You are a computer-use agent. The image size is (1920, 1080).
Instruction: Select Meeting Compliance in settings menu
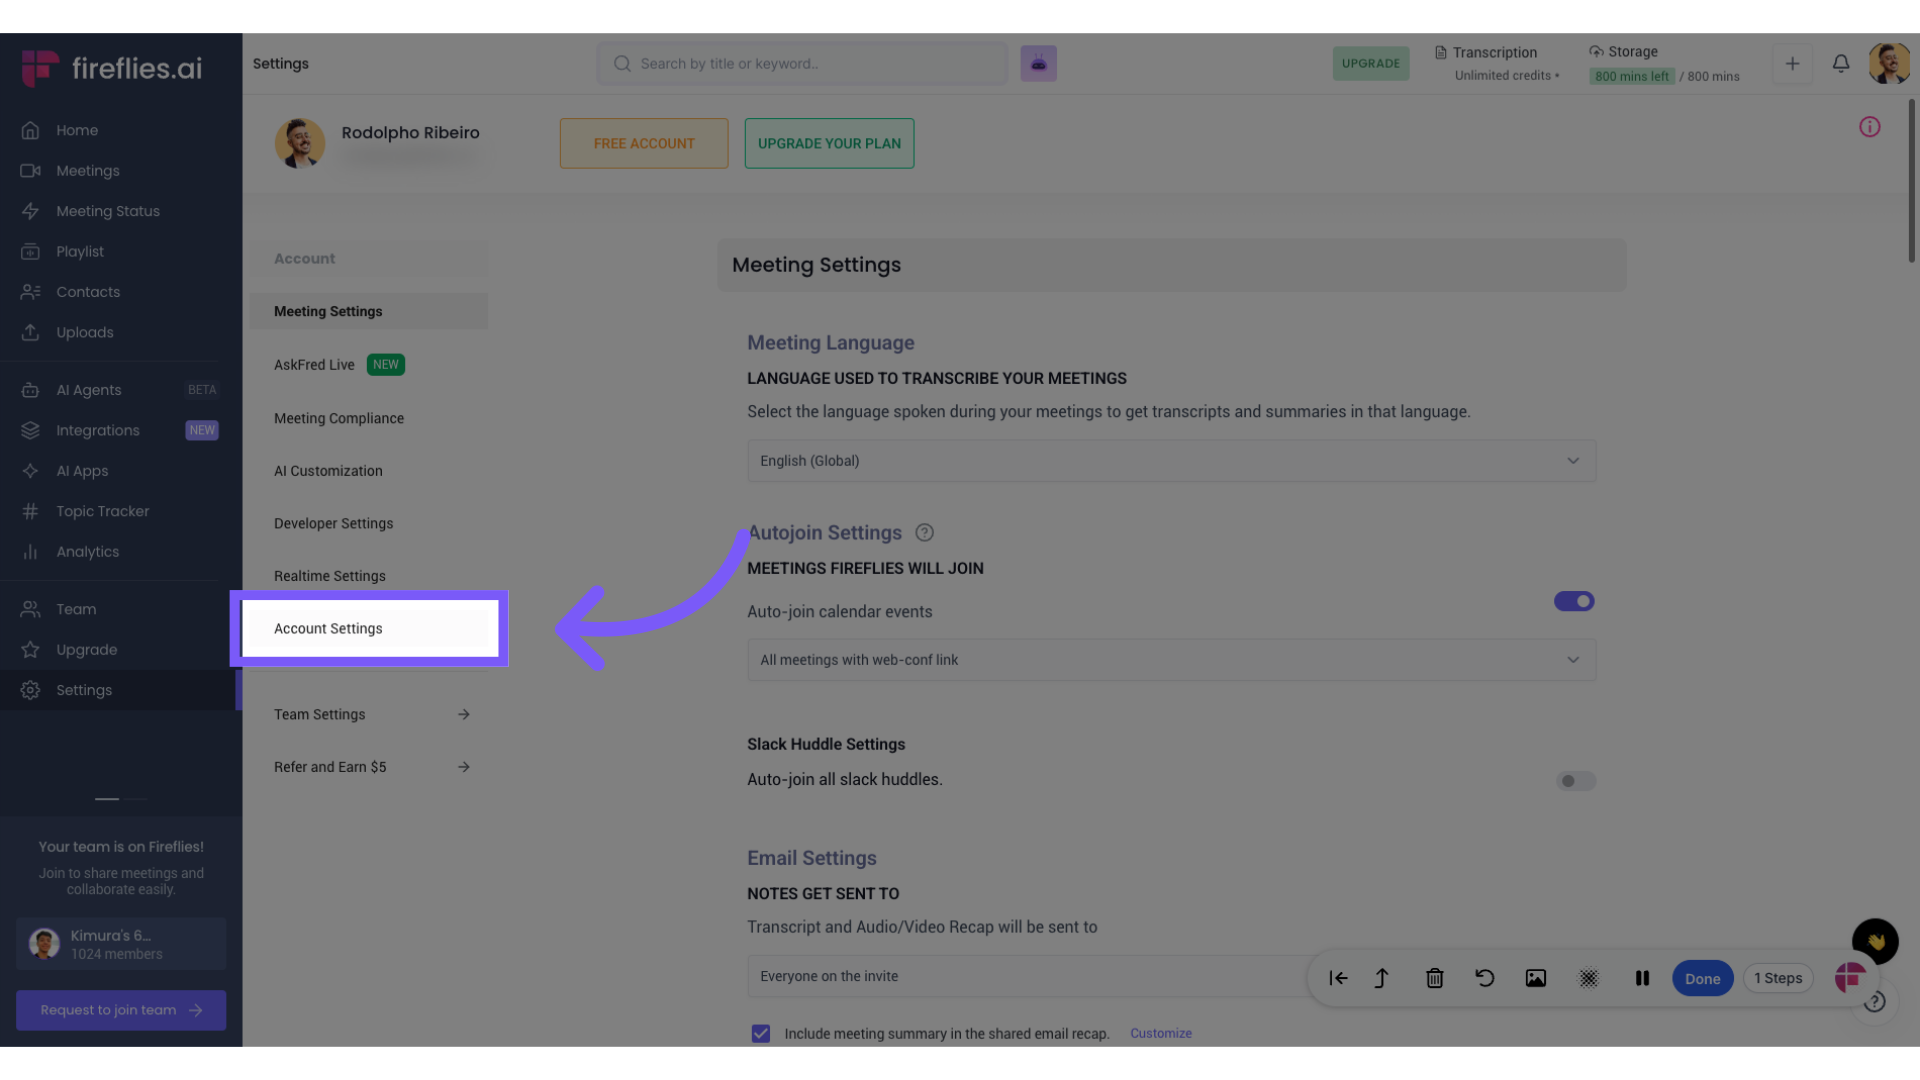pos(339,418)
